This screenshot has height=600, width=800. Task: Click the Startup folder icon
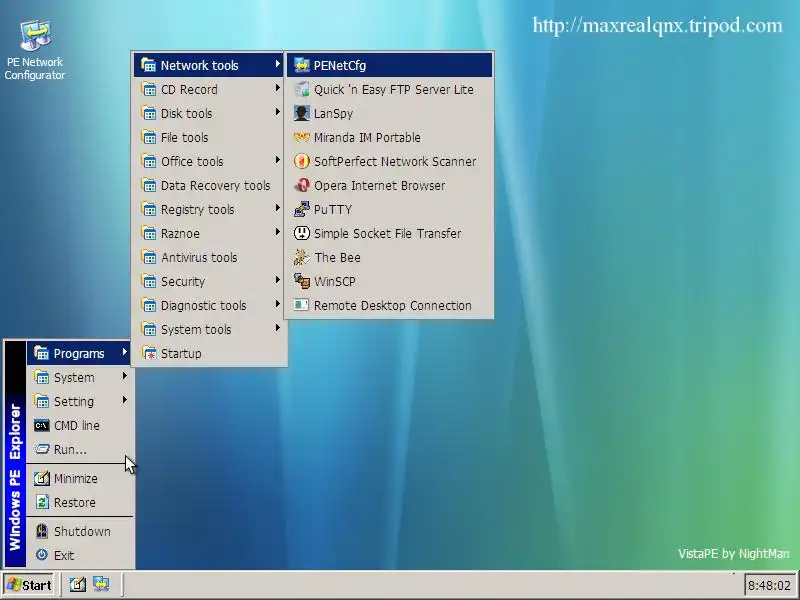coord(149,353)
